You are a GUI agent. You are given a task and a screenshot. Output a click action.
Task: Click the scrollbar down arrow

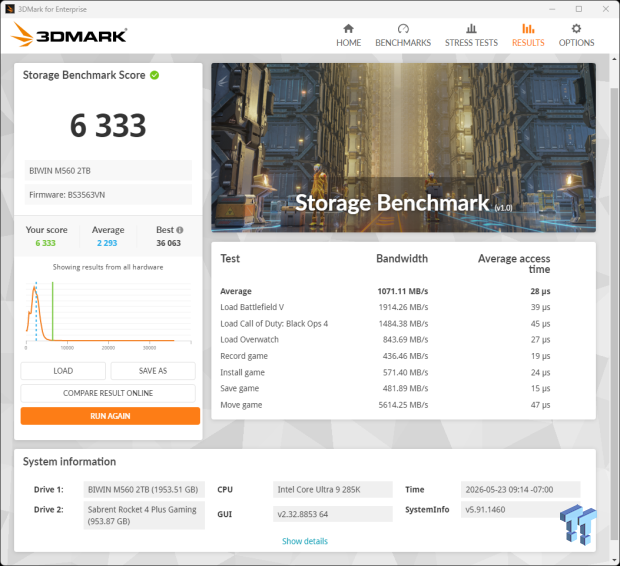pos(614,560)
